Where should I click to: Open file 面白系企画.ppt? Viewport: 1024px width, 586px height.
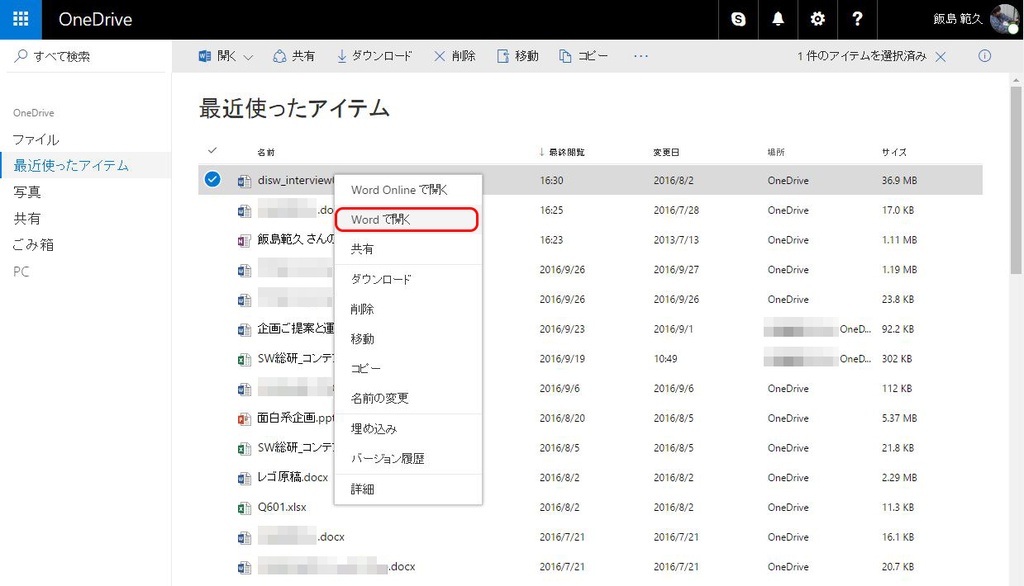pos(296,418)
